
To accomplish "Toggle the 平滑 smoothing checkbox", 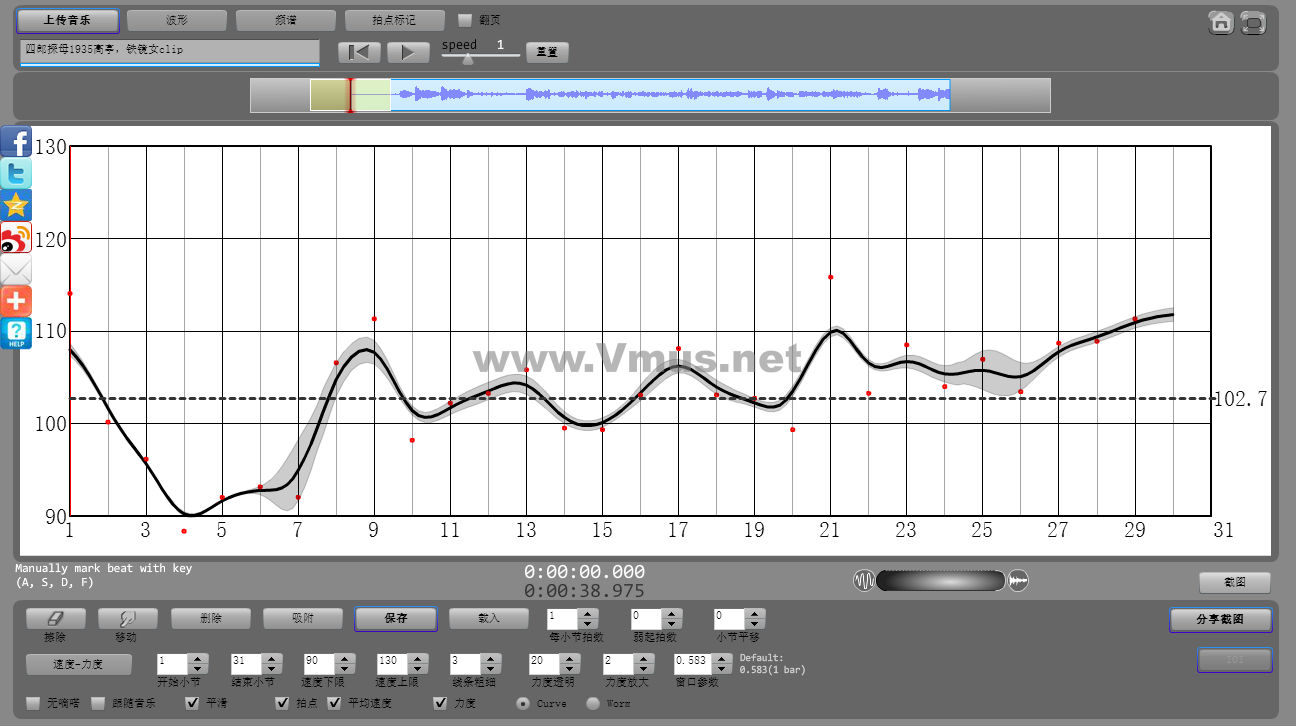I will 193,703.
